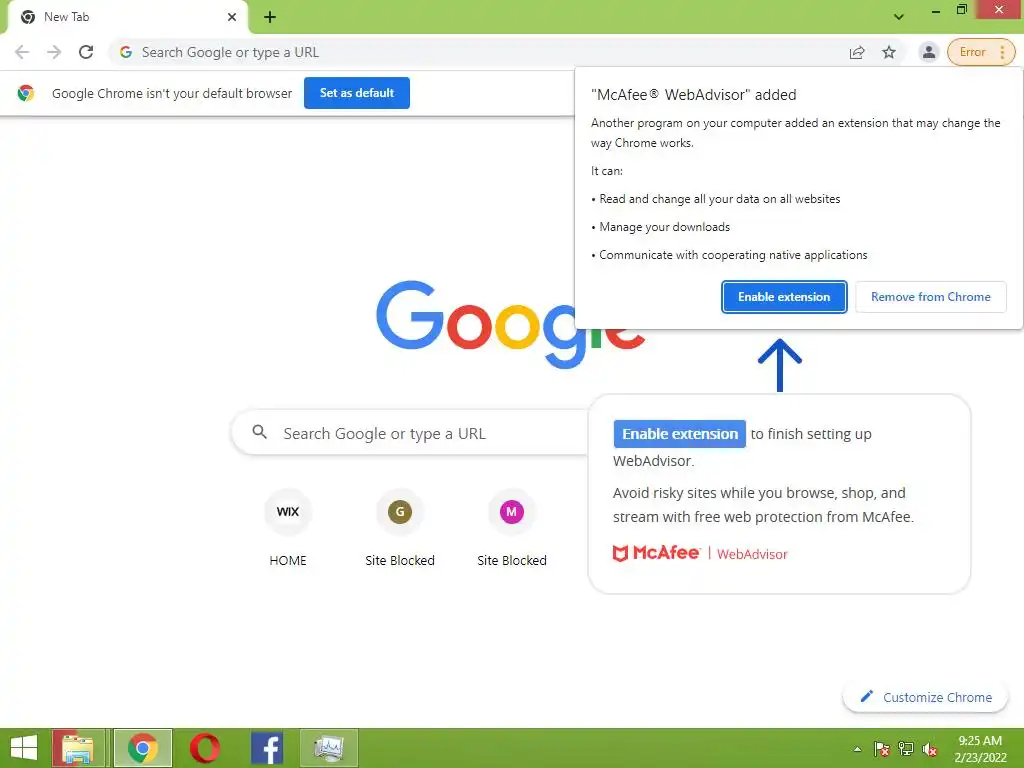Screen dimensions: 1024x768
Task: Open the G Site Blocked shortcut
Action: [x=400, y=528]
